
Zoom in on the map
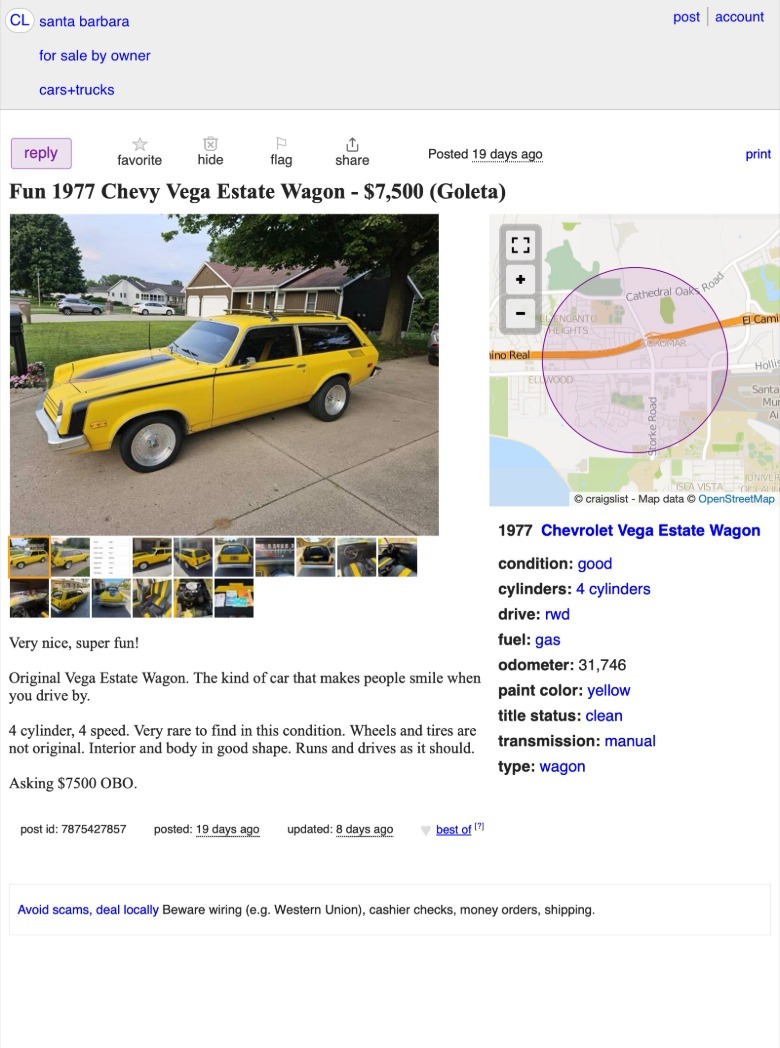(x=521, y=279)
